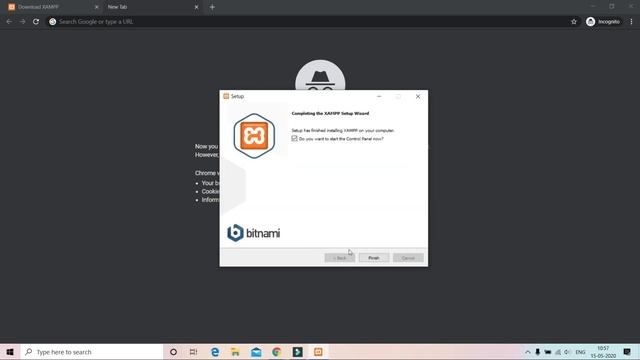
Task: Open the Windows Start menu
Action: tap(10, 352)
